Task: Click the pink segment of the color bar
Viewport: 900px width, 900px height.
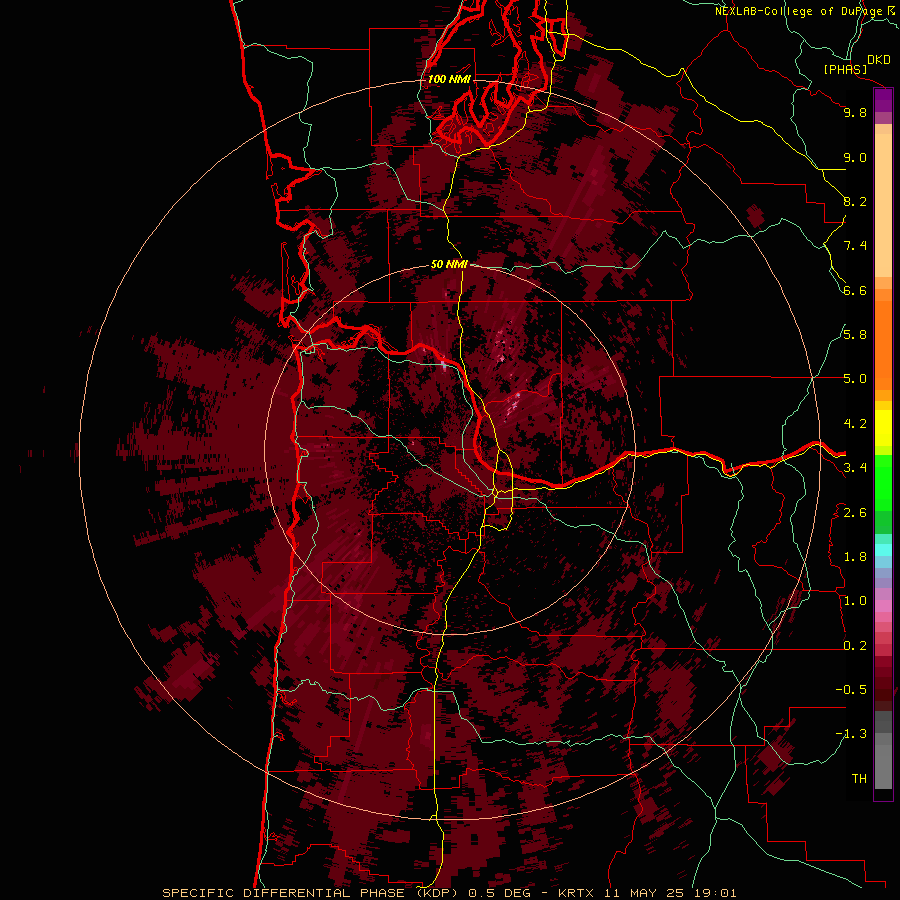Action: 883,606
